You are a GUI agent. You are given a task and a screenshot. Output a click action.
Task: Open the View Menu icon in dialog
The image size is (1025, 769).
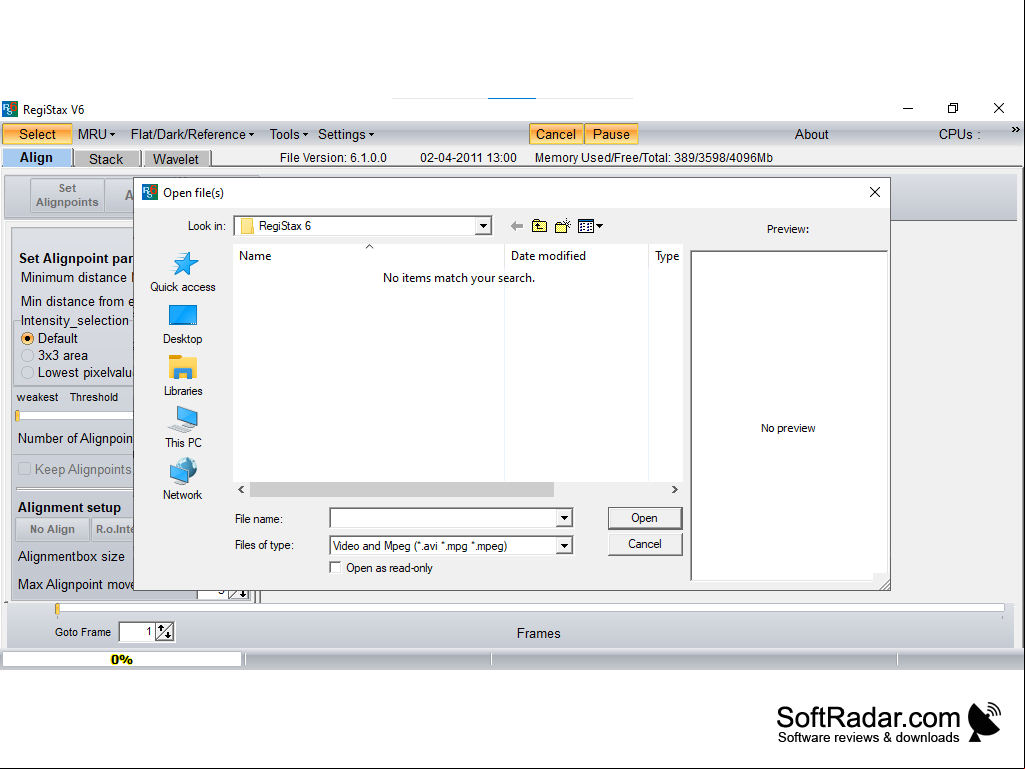click(x=590, y=226)
